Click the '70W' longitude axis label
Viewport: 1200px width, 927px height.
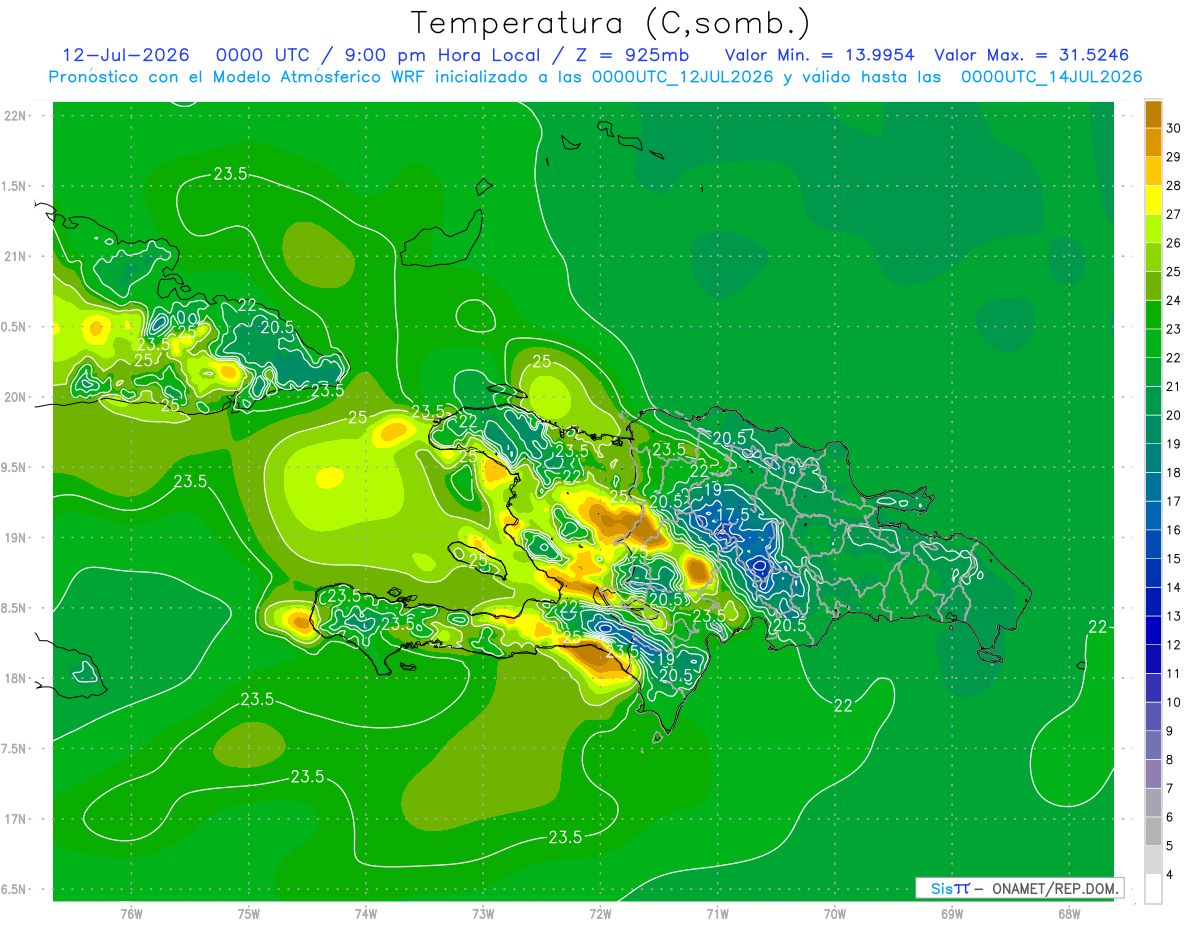(834, 914)
